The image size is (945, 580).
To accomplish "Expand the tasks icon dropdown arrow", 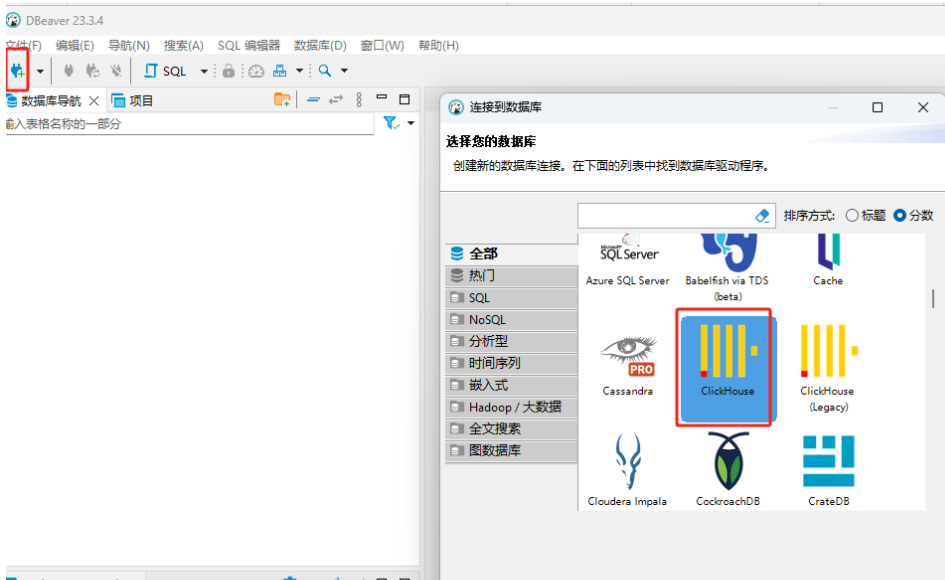I will (299, 71).
